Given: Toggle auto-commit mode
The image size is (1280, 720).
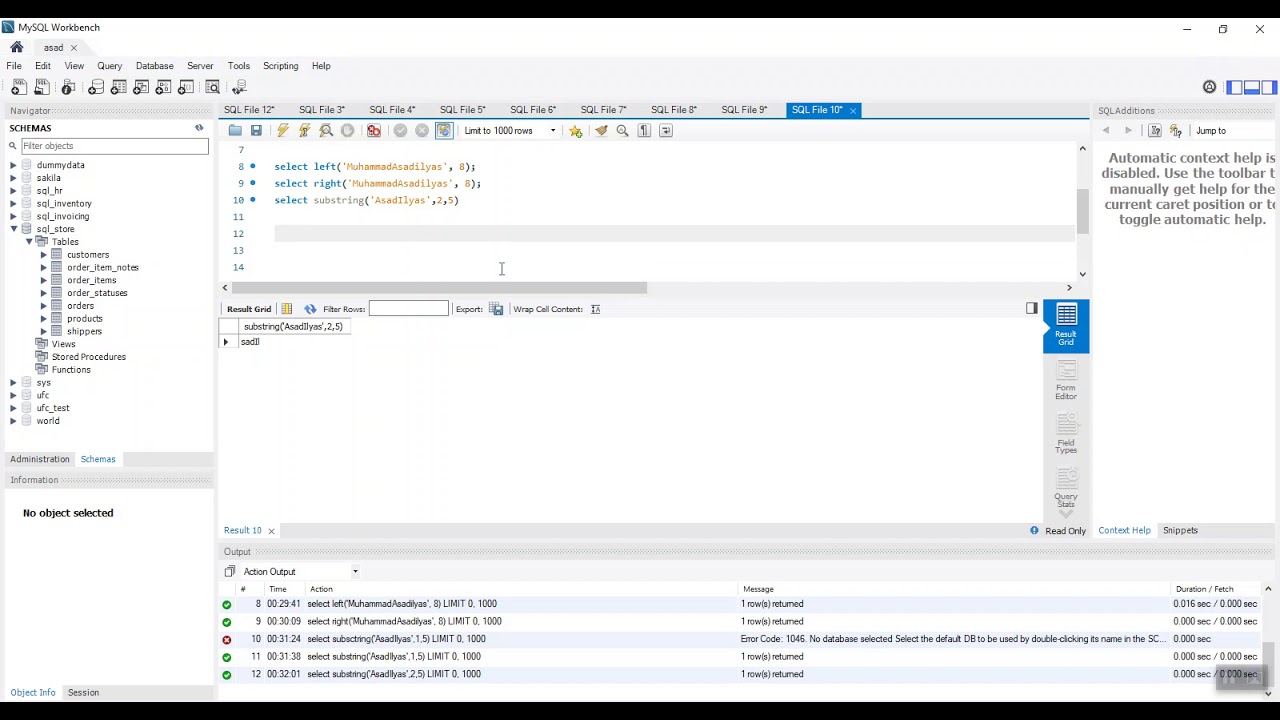Looking at the screenshot, I should pyautogui.click(x=444, y=131).
